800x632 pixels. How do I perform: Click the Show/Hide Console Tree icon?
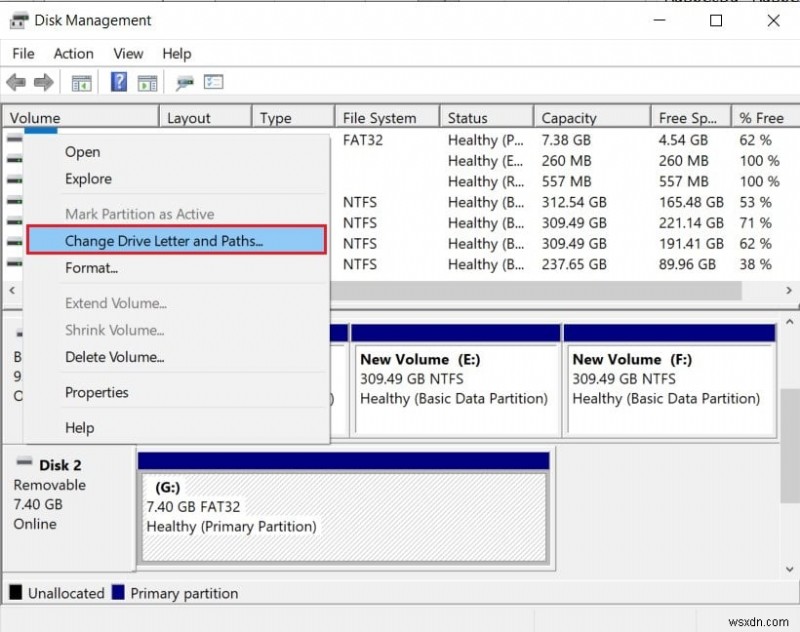[81, 83]
